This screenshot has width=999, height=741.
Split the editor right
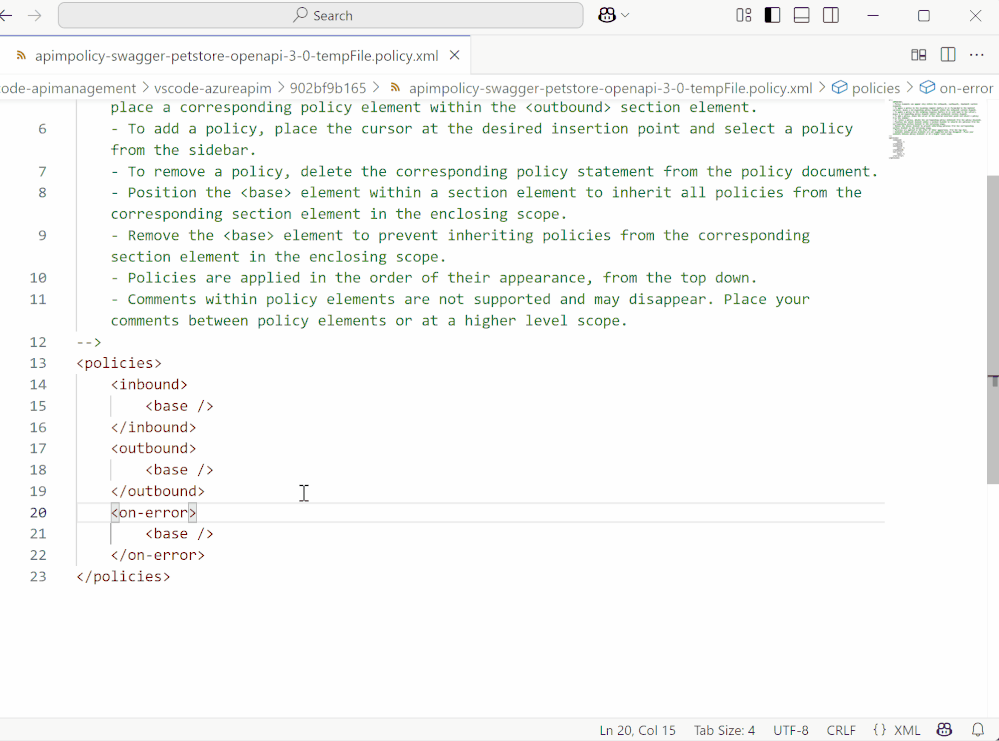point(948,55)
